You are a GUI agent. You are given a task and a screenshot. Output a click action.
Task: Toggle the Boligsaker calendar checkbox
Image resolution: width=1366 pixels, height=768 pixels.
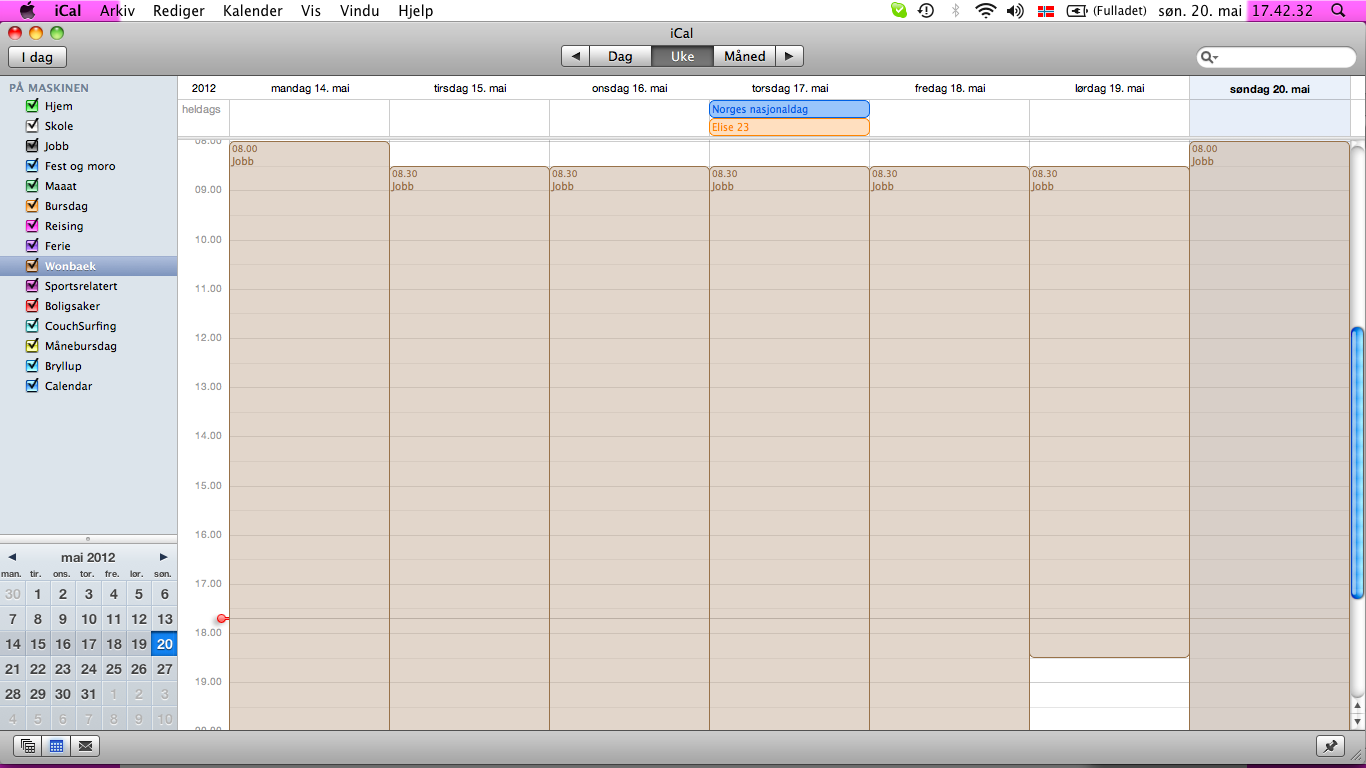[x=32, y=306]
